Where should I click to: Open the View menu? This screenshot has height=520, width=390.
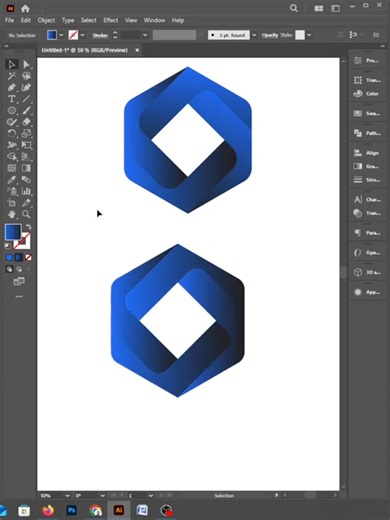pos(131,20)
